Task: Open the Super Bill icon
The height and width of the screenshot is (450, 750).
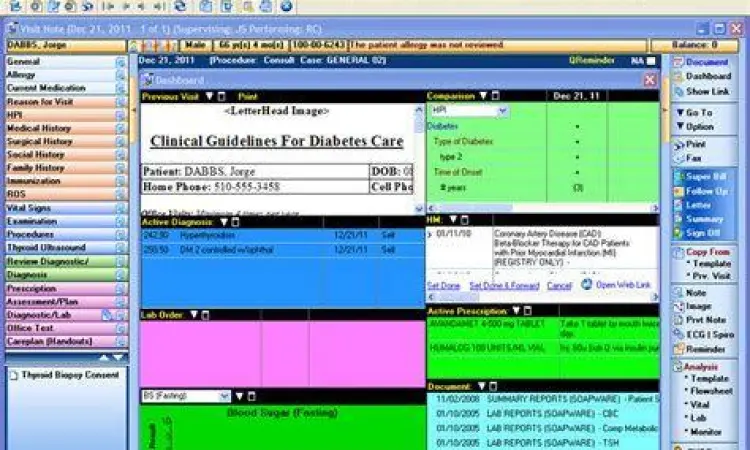Action: click(678, 177)
